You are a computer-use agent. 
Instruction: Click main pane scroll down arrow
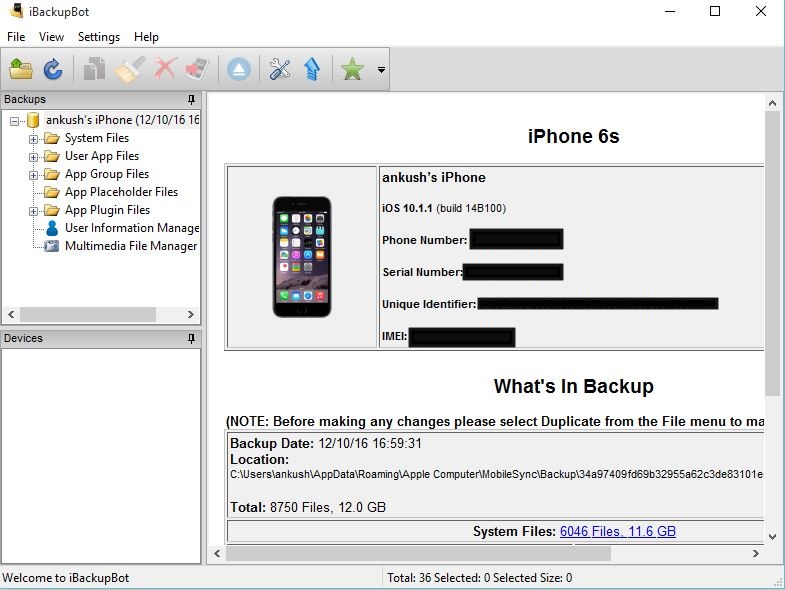(772, 536)
